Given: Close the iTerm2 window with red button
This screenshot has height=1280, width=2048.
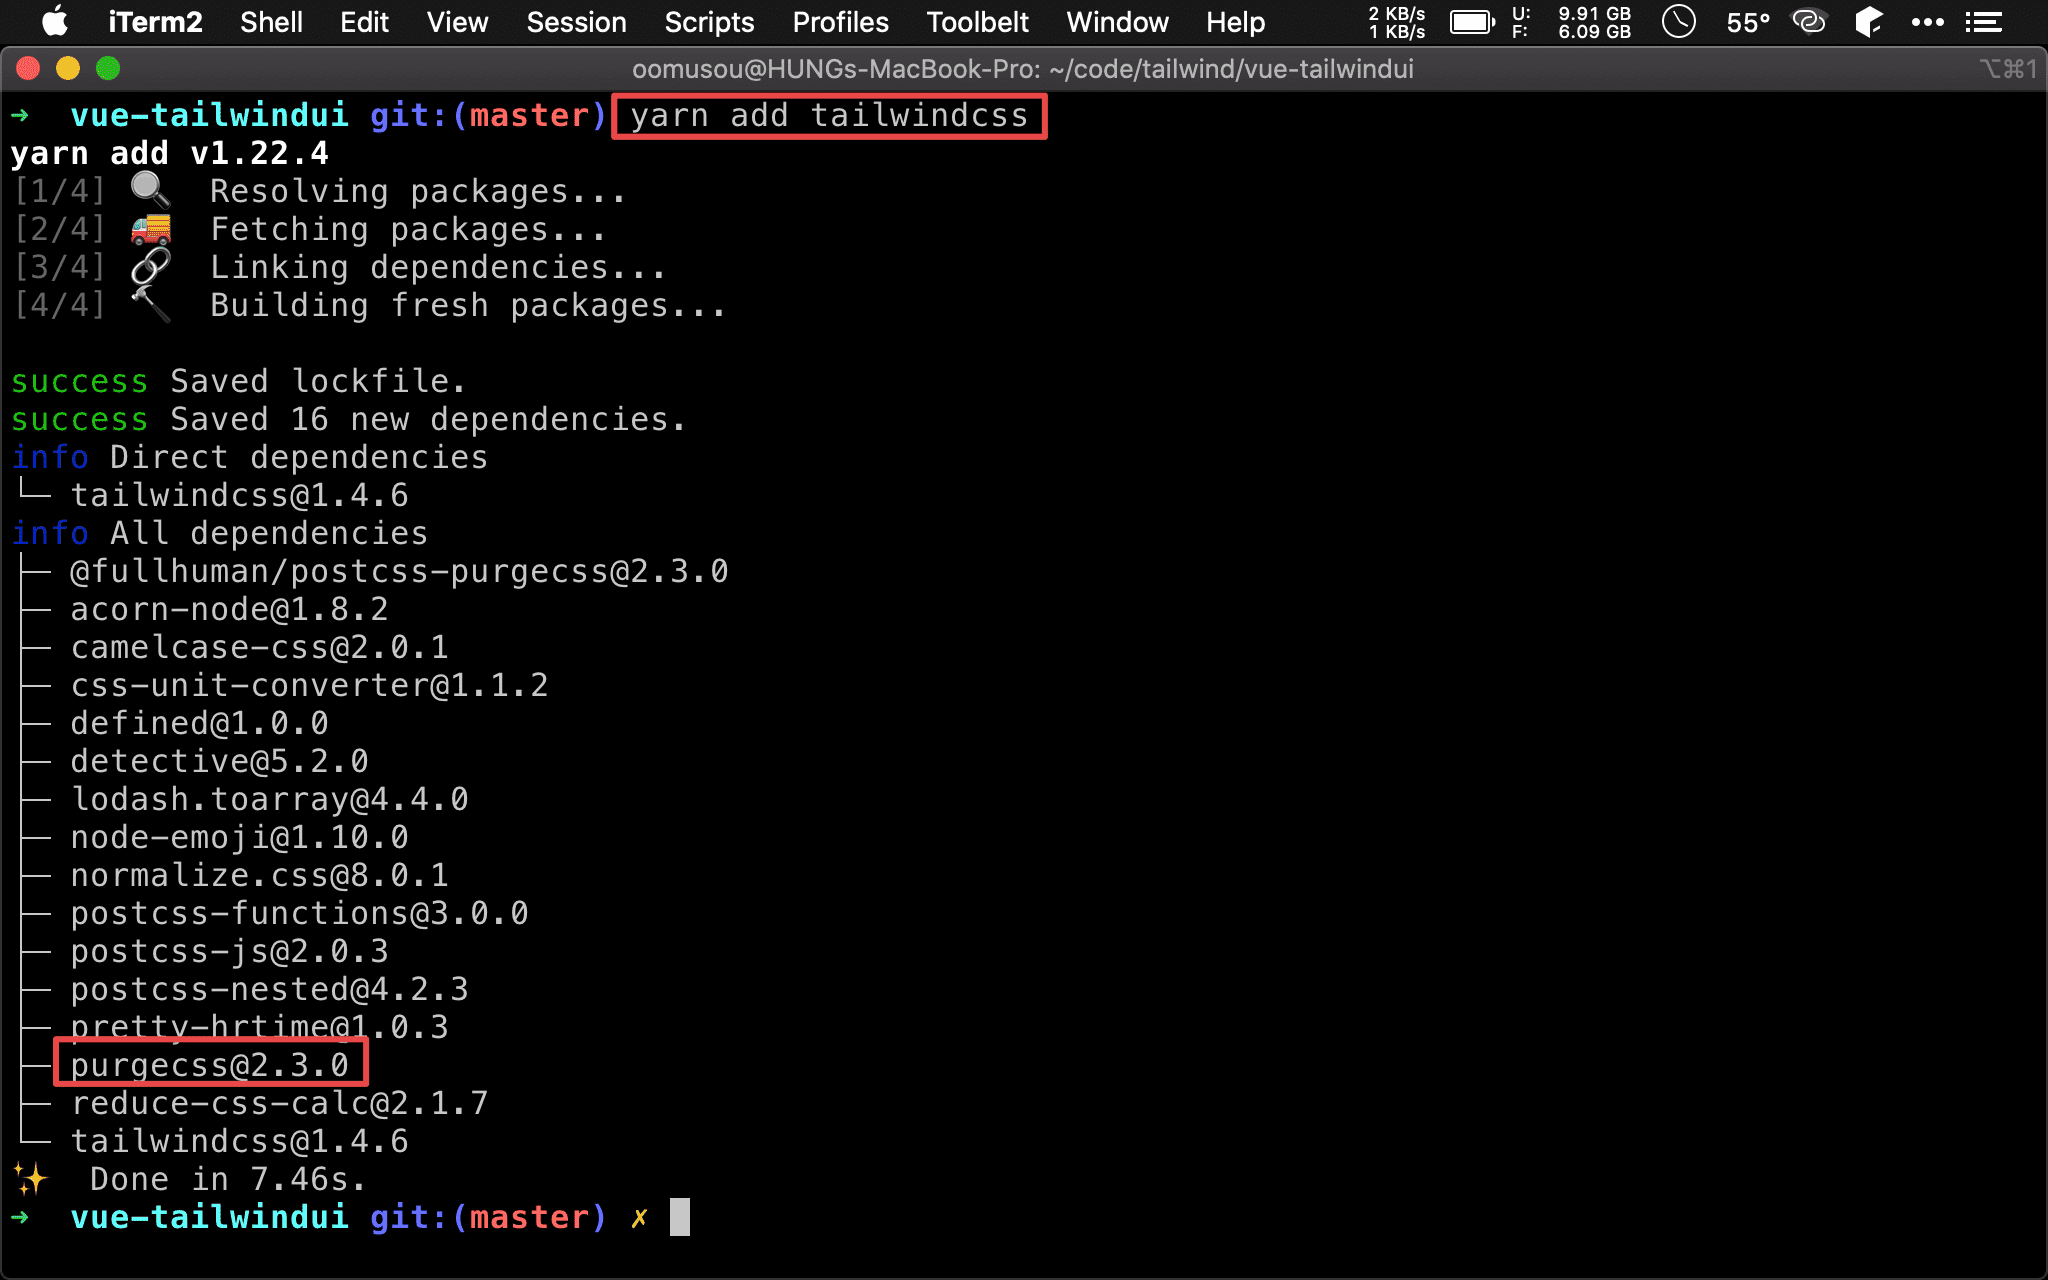Looking at the screenshot, I should pos(28,68).
